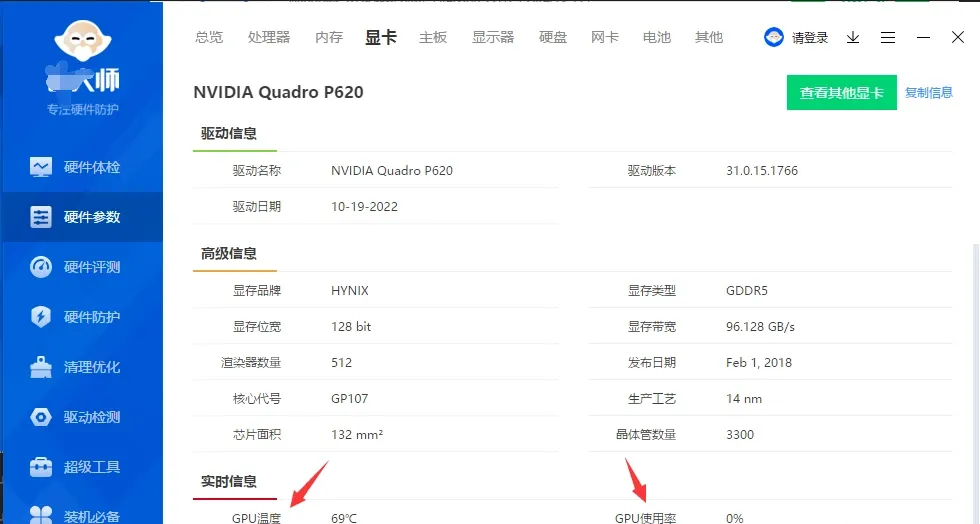
Task: Click the 复制信息 link
Action: [929, 93]
